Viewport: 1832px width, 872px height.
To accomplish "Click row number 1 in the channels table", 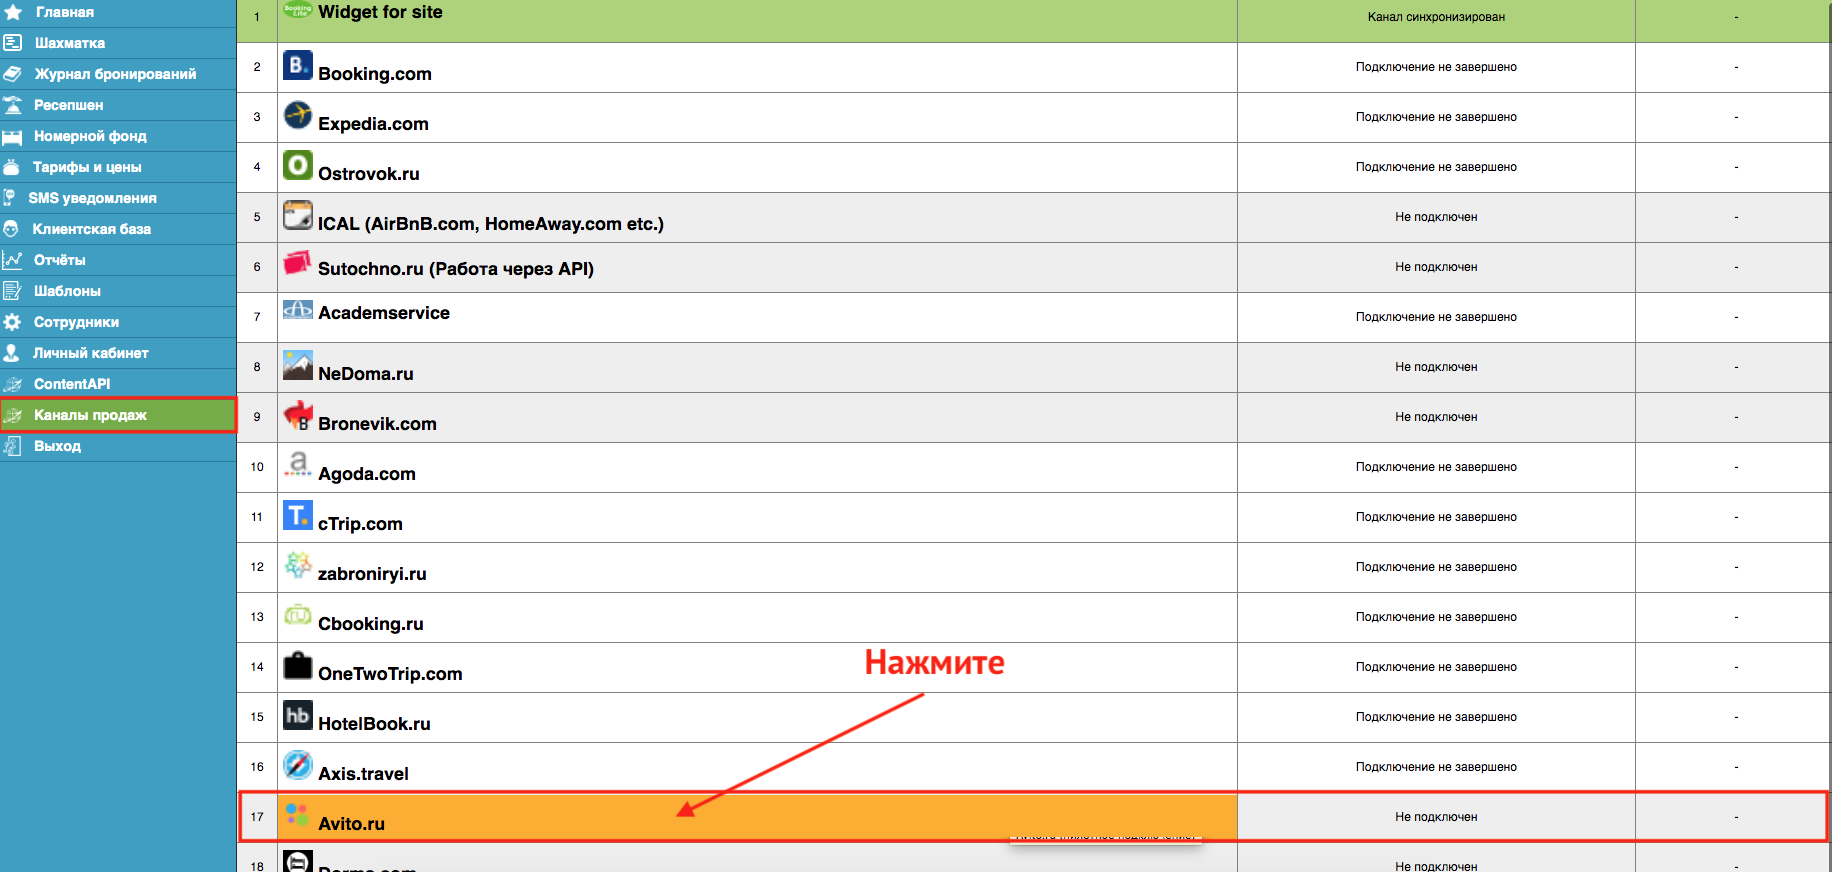I will [x=257, y=17].
